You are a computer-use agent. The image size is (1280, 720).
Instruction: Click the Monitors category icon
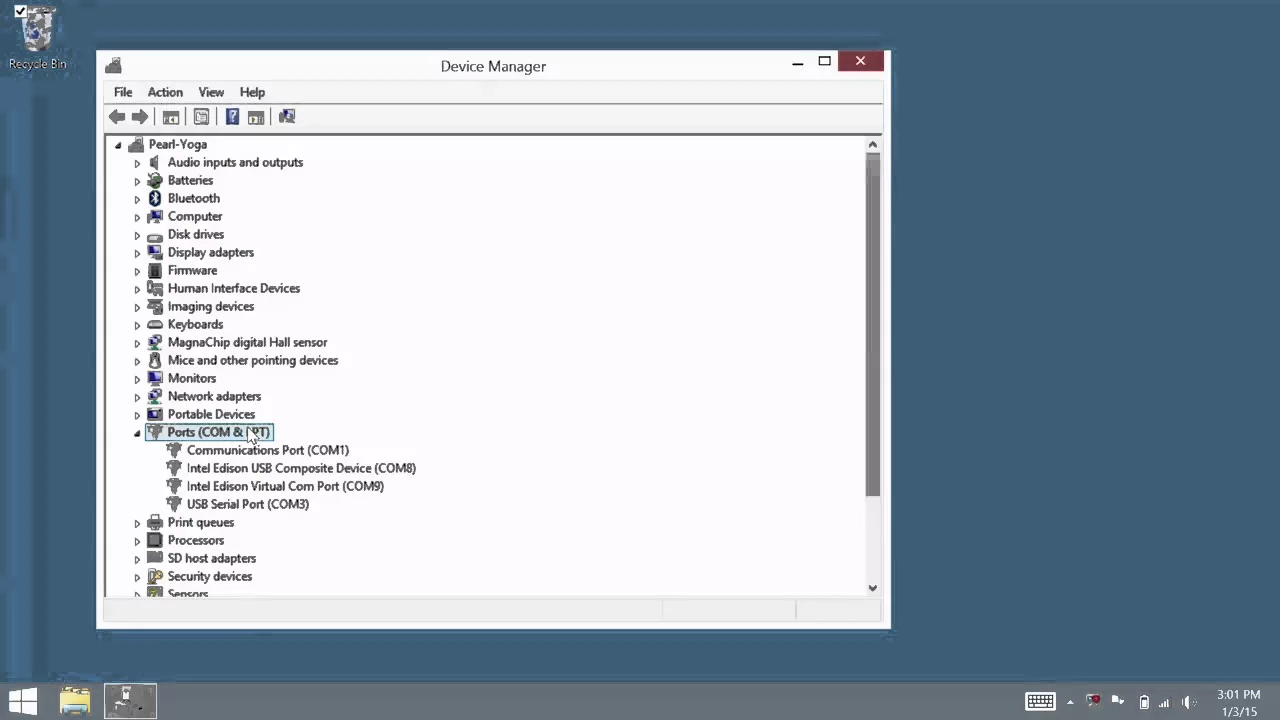(155, 378)
